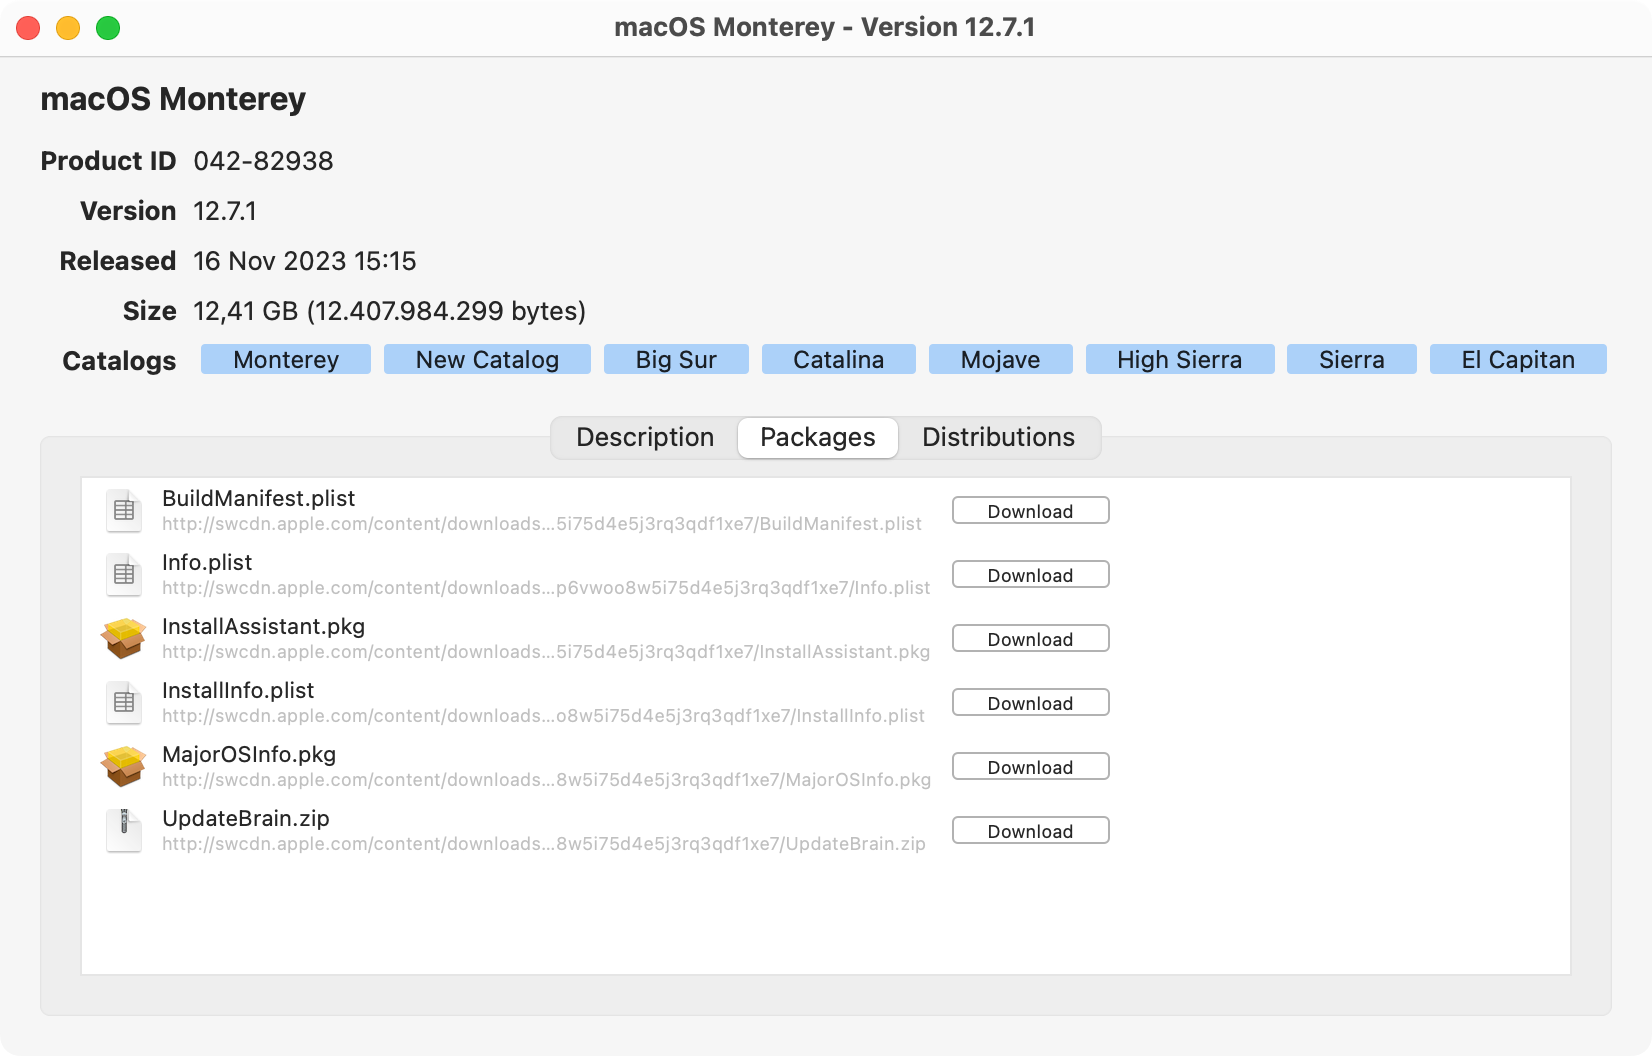Select the UpdateBrain.zip file name
Screen dimensions: 1652x1056
coord(246,818)
